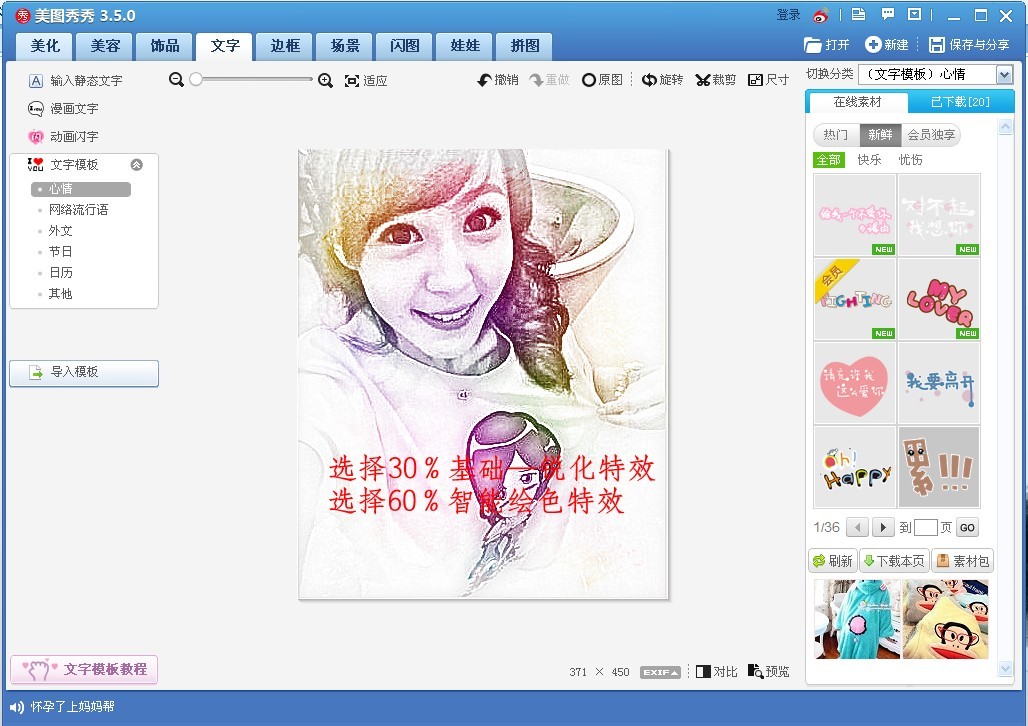This screenshot has height=726, width=1028.
Task: Open the 切换分类 category dropdown
Action: (1004, 75)
